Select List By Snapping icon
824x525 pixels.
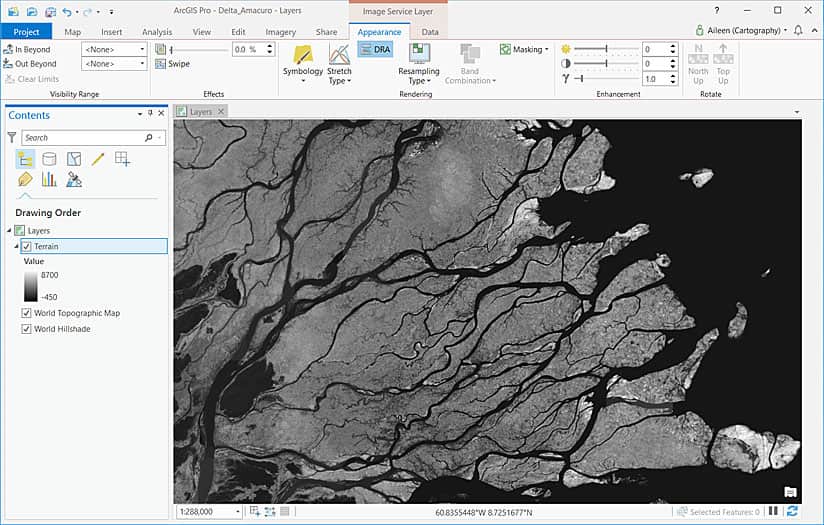[122, 159]
